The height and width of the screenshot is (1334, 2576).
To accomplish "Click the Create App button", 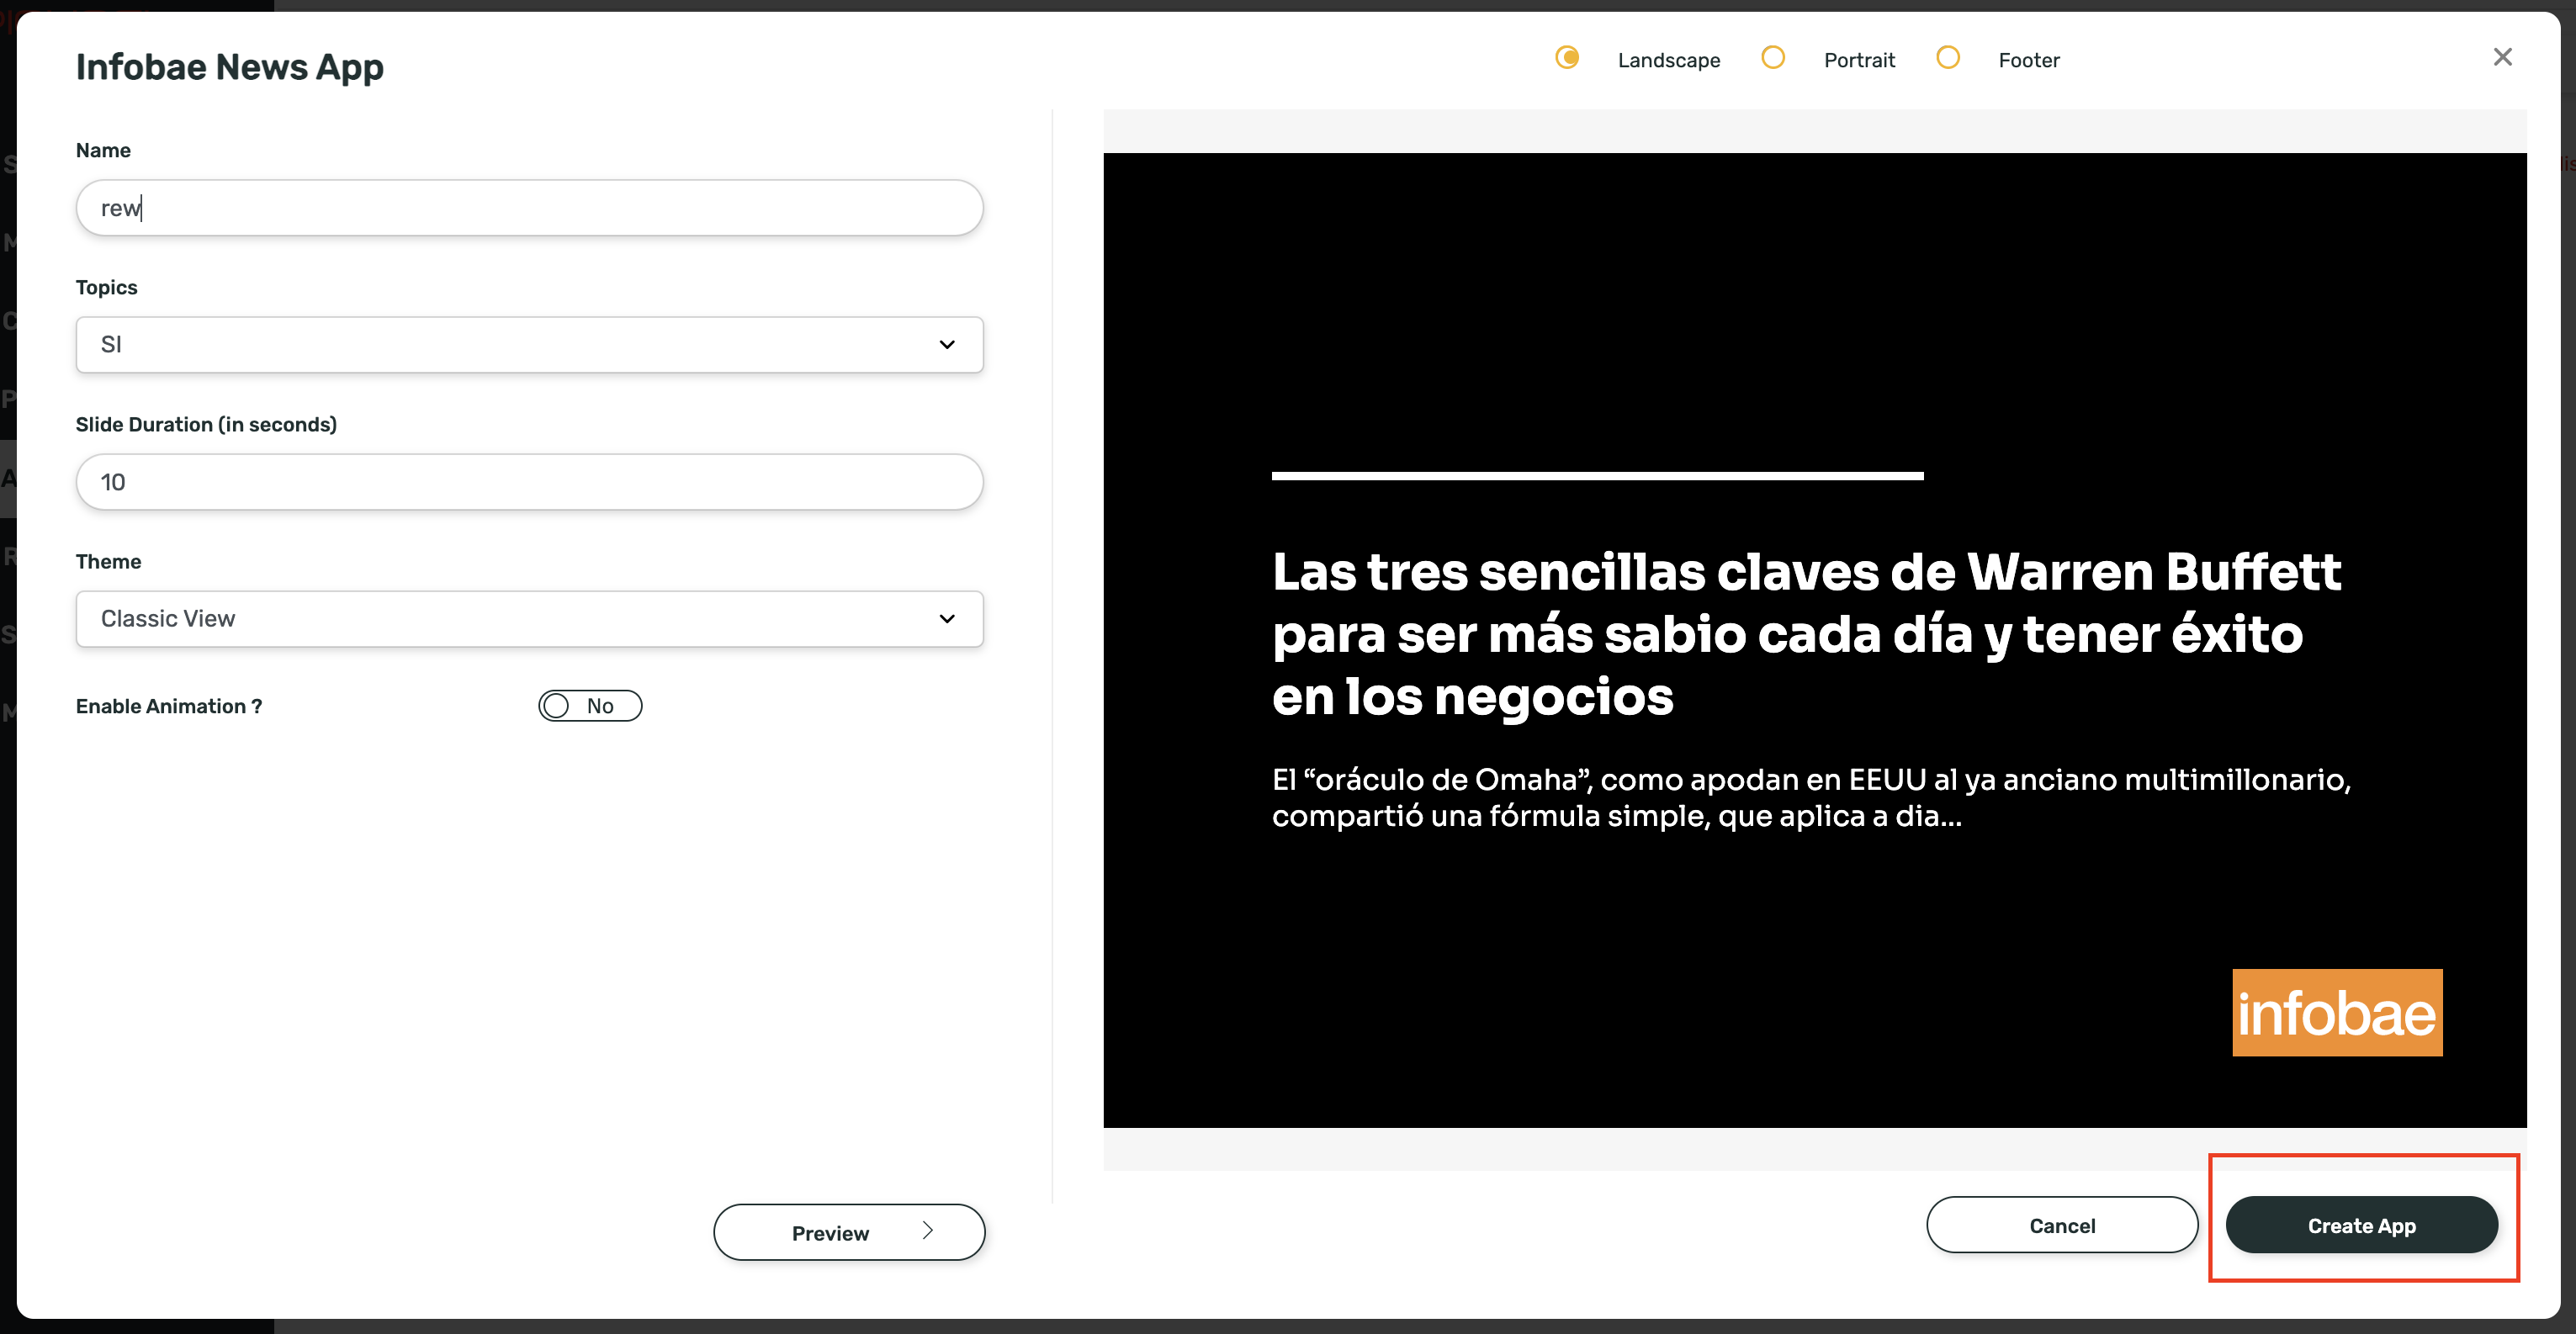I will [x=2361, y=1225].
